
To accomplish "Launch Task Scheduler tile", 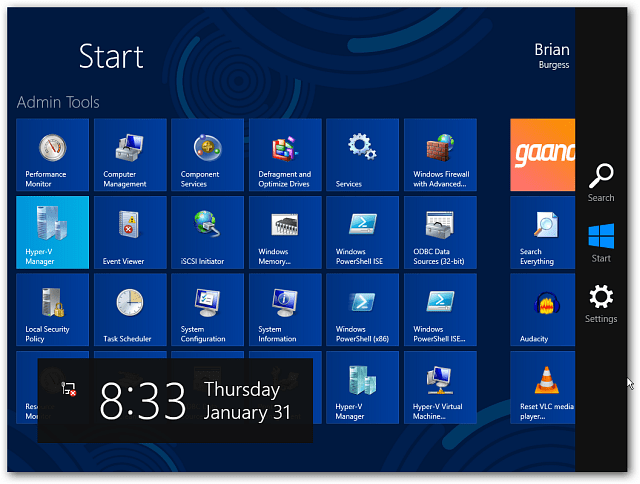I will point(130,310).
